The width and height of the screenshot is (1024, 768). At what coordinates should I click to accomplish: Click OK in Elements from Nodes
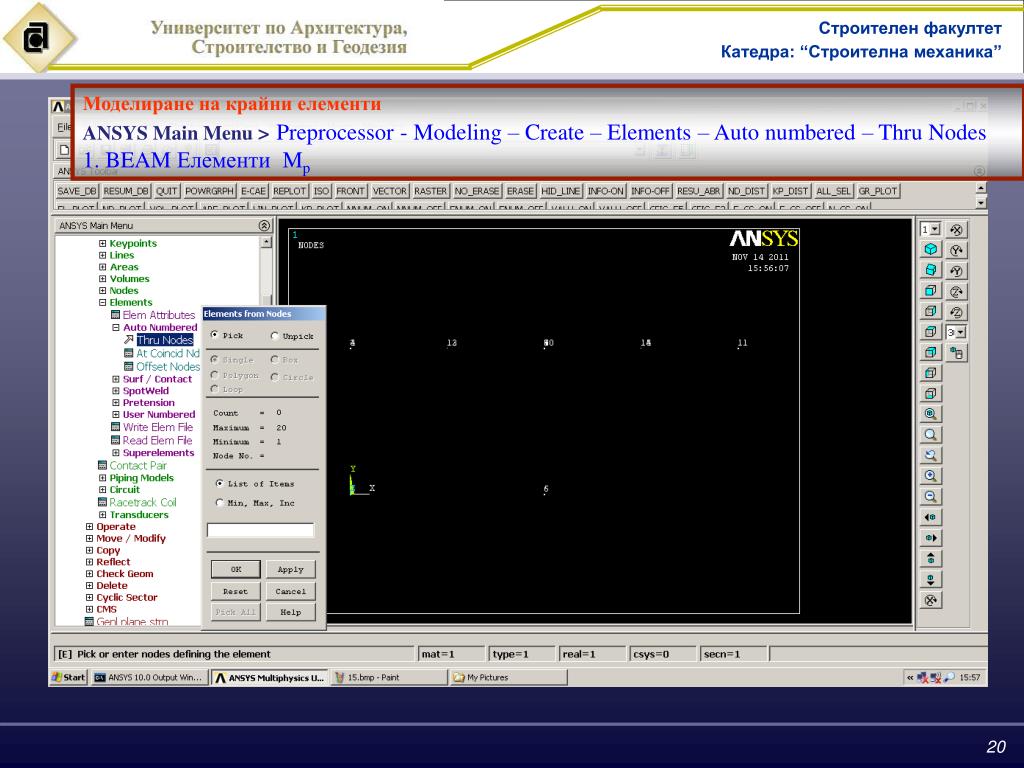[236, 569]
